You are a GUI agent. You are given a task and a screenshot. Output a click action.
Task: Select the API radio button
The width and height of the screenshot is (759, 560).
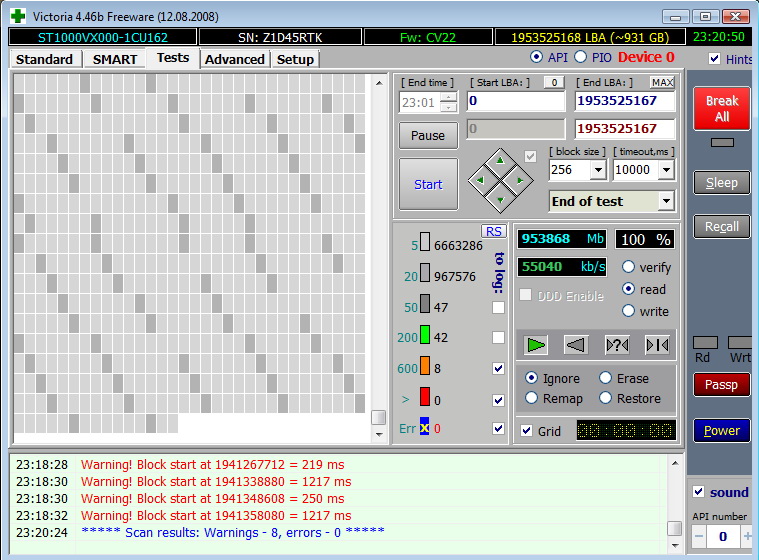tap(536, 57)
